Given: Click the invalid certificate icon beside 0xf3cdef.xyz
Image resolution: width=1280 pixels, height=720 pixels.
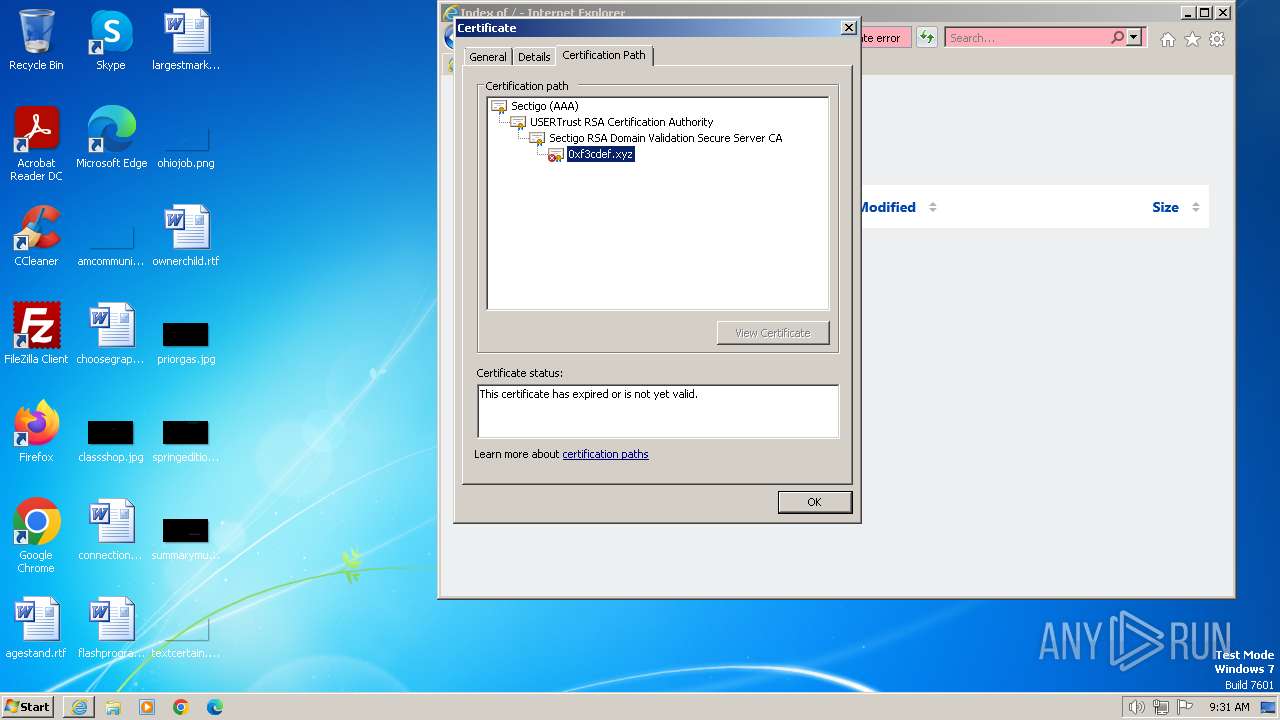Looking at the screenshot, I should 556,154.
